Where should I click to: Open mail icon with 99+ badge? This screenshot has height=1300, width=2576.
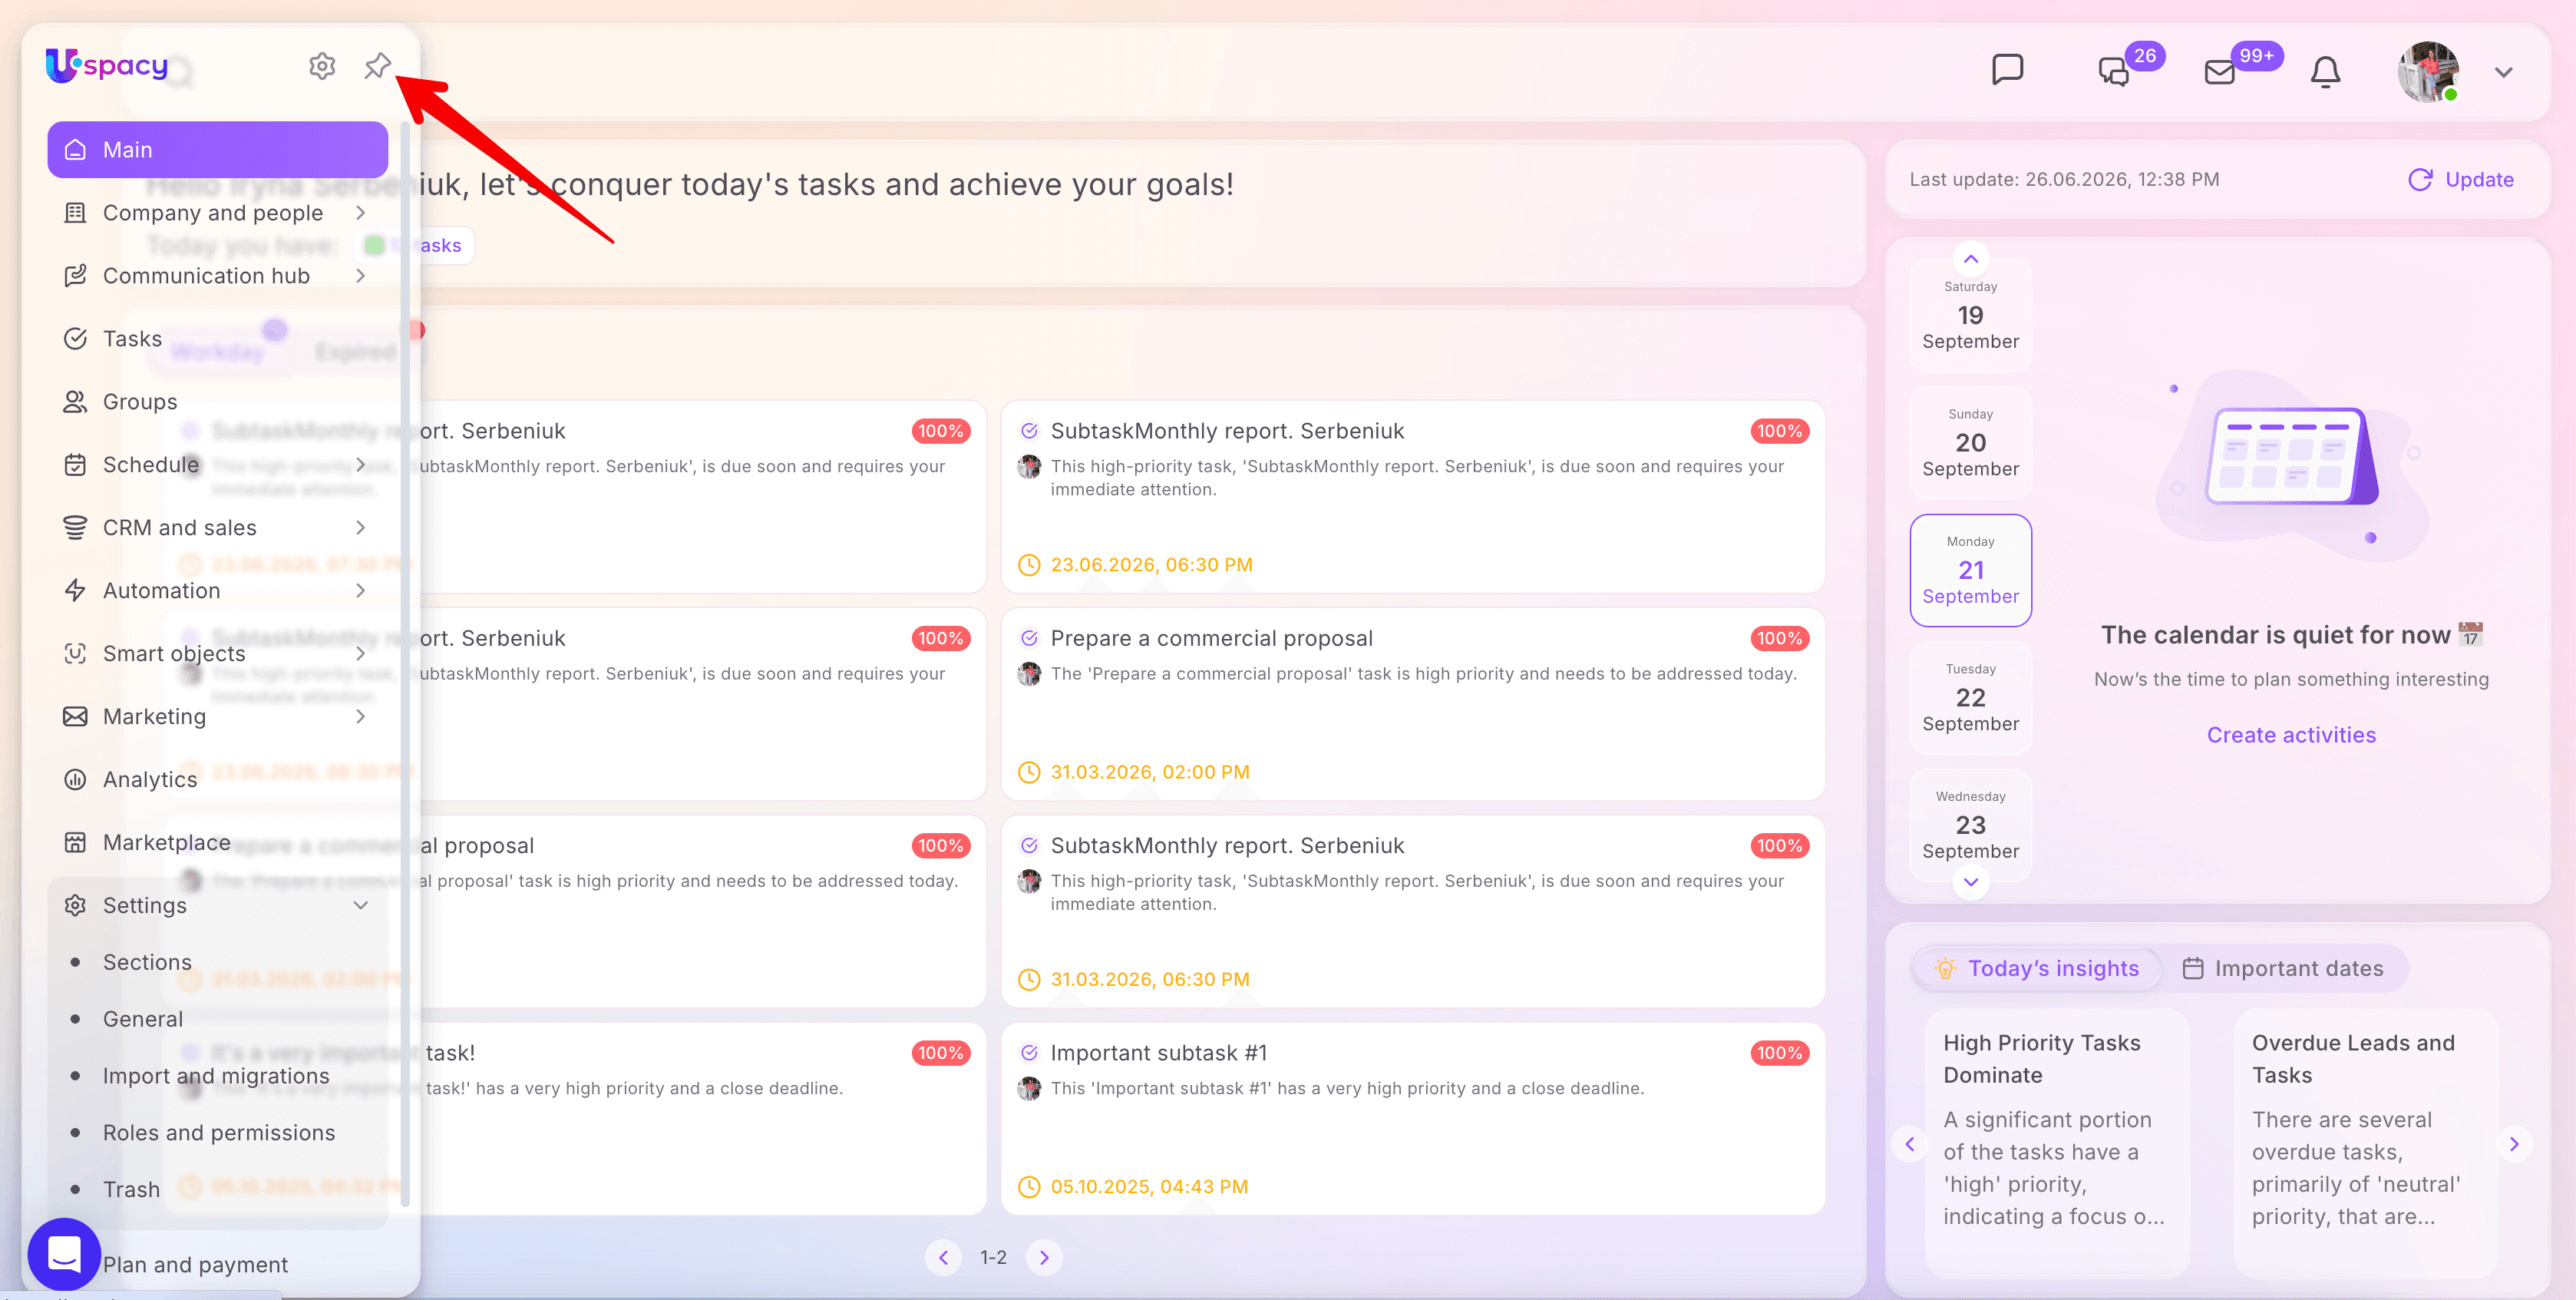(2219, 71)
